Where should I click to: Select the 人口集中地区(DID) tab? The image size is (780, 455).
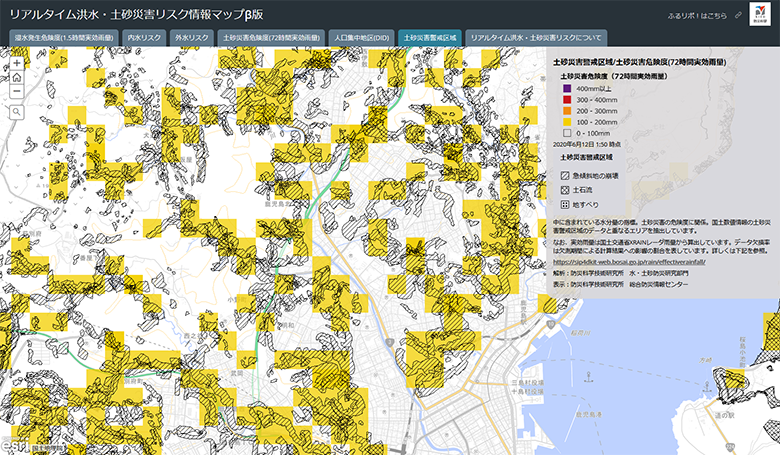(x=360, y=37)
